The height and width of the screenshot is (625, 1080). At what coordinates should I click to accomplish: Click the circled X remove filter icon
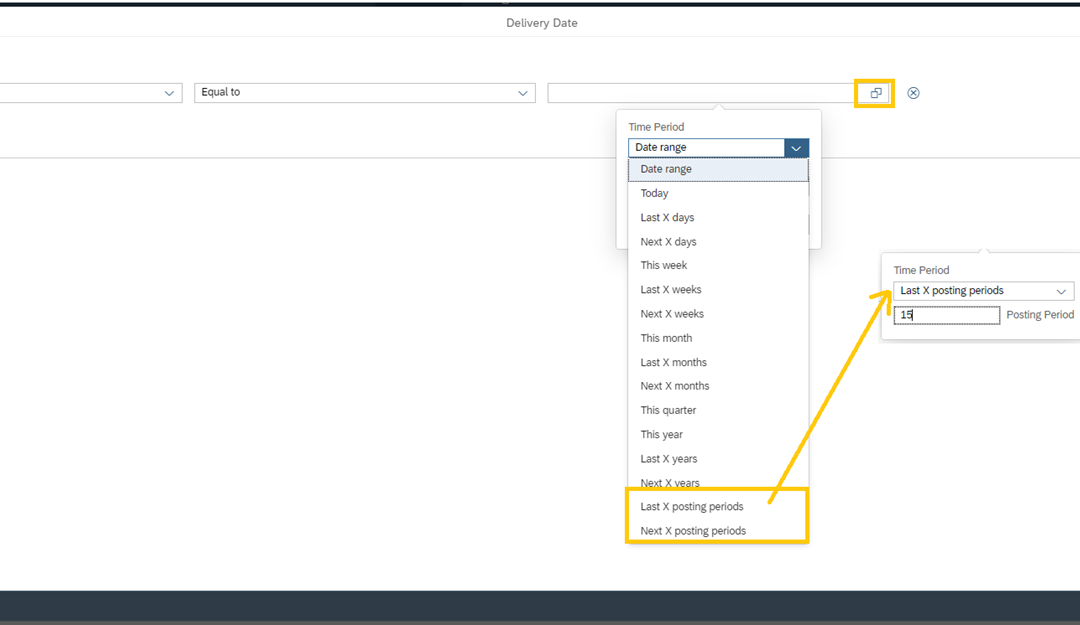coord(913,93)
